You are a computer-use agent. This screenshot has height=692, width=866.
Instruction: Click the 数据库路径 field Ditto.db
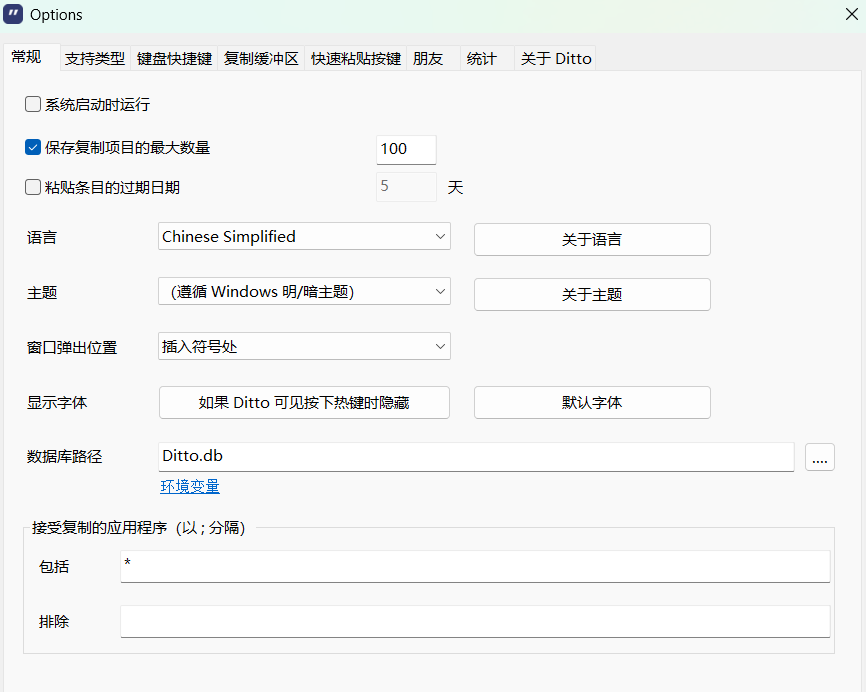pyautogui.click(x=476, y=457)
